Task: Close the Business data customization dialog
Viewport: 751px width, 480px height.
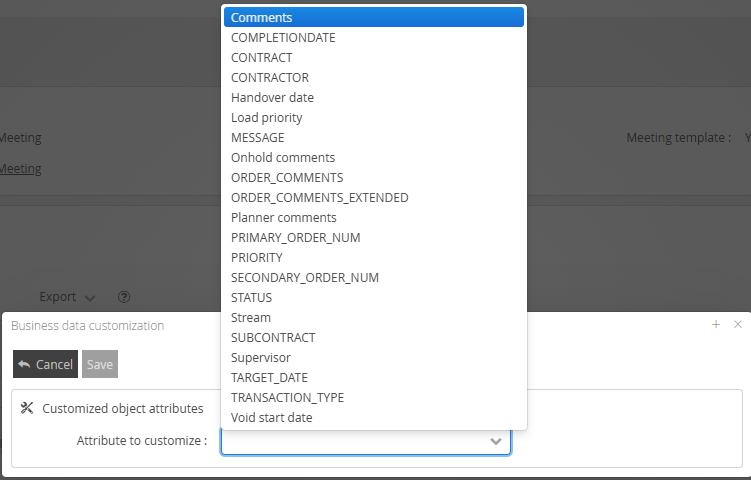Action: 738,325
